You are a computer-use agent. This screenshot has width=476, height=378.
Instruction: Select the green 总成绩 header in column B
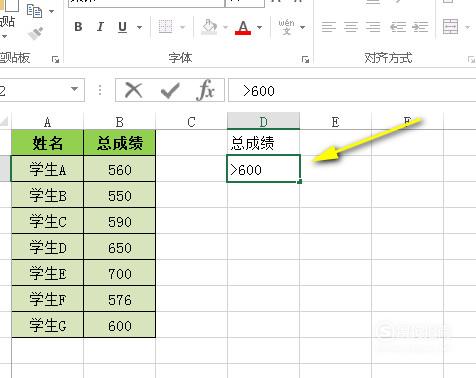coord(119,143)
